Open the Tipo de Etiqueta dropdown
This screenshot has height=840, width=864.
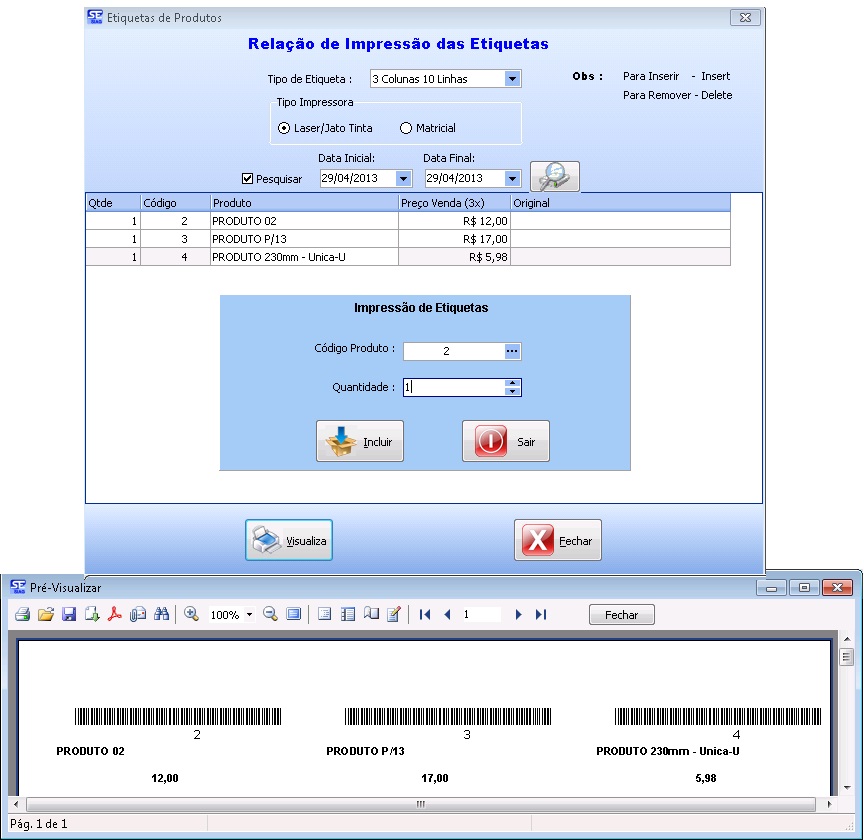(x=512, y=79)
